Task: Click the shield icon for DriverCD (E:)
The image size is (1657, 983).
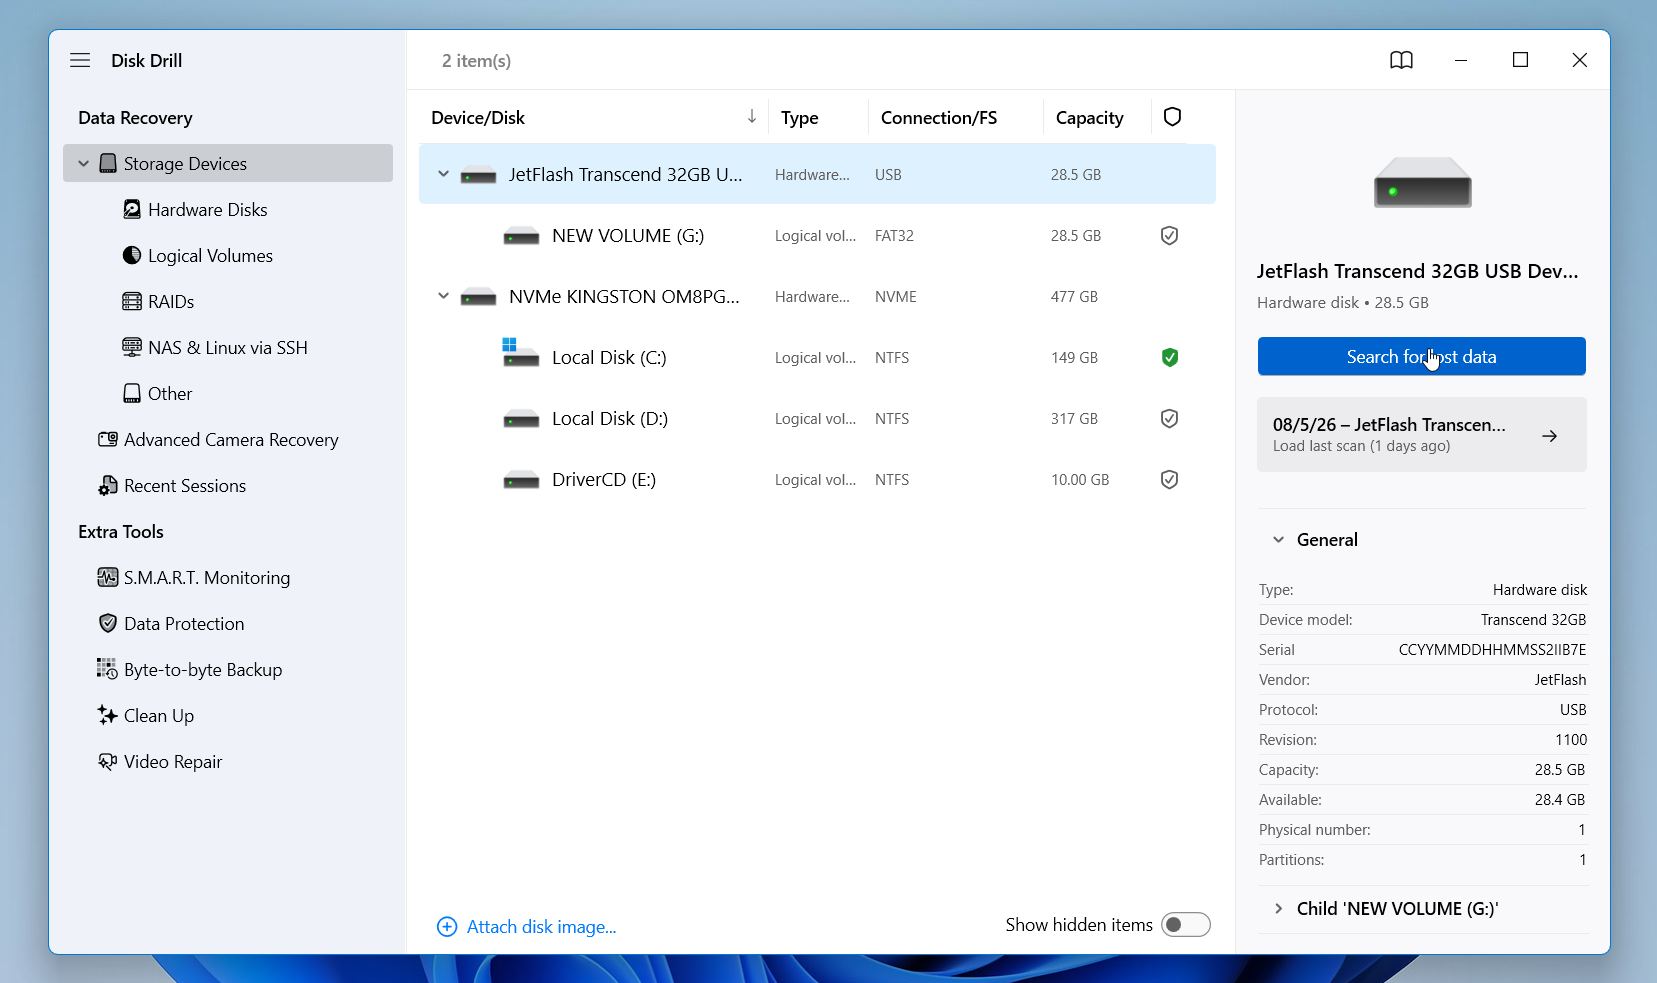Action: pyautogui.click(x=1169, y=479)
